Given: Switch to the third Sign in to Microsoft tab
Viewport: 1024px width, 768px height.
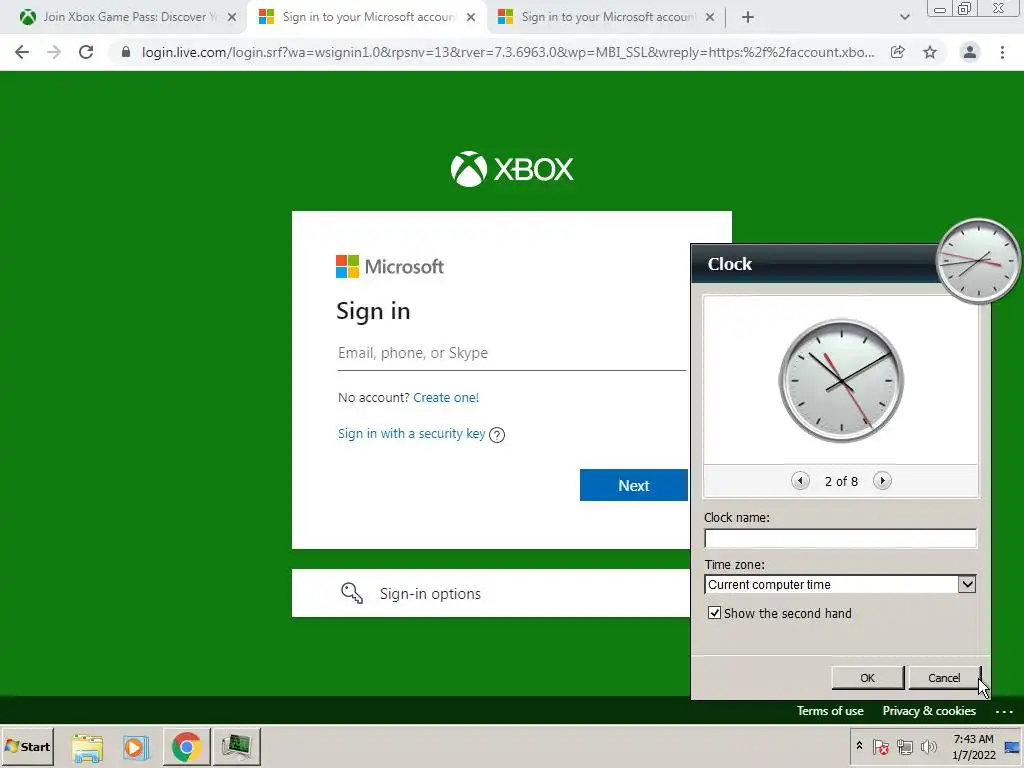Looking at the screenshot, I should coord(604,17).
